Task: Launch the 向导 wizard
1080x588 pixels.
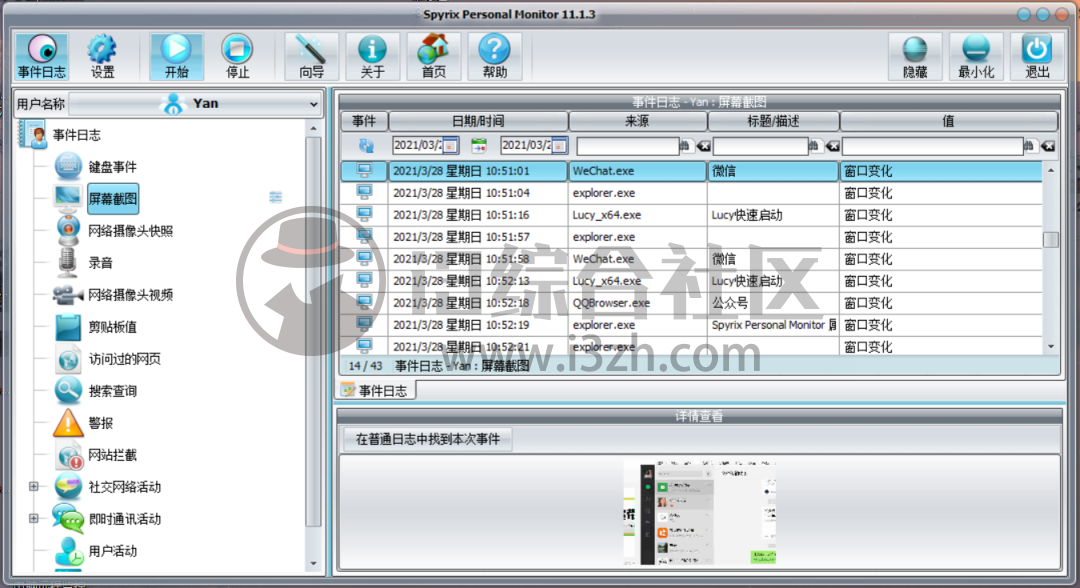Action: point(311,56)
